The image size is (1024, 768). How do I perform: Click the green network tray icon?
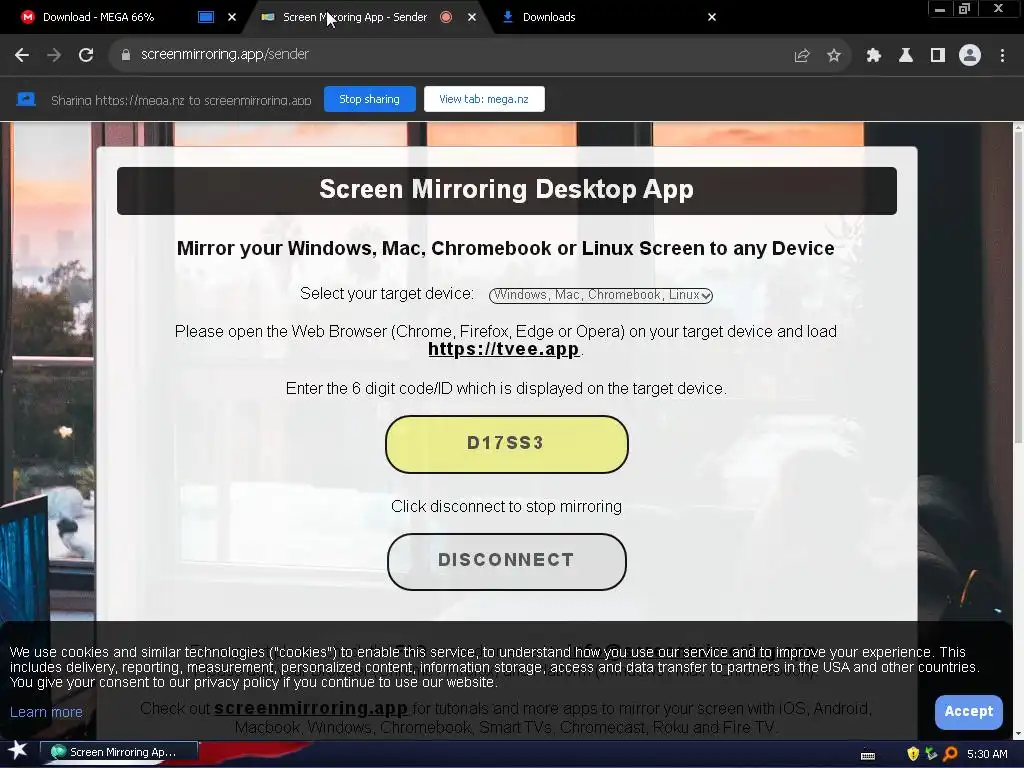coord(932,754)
